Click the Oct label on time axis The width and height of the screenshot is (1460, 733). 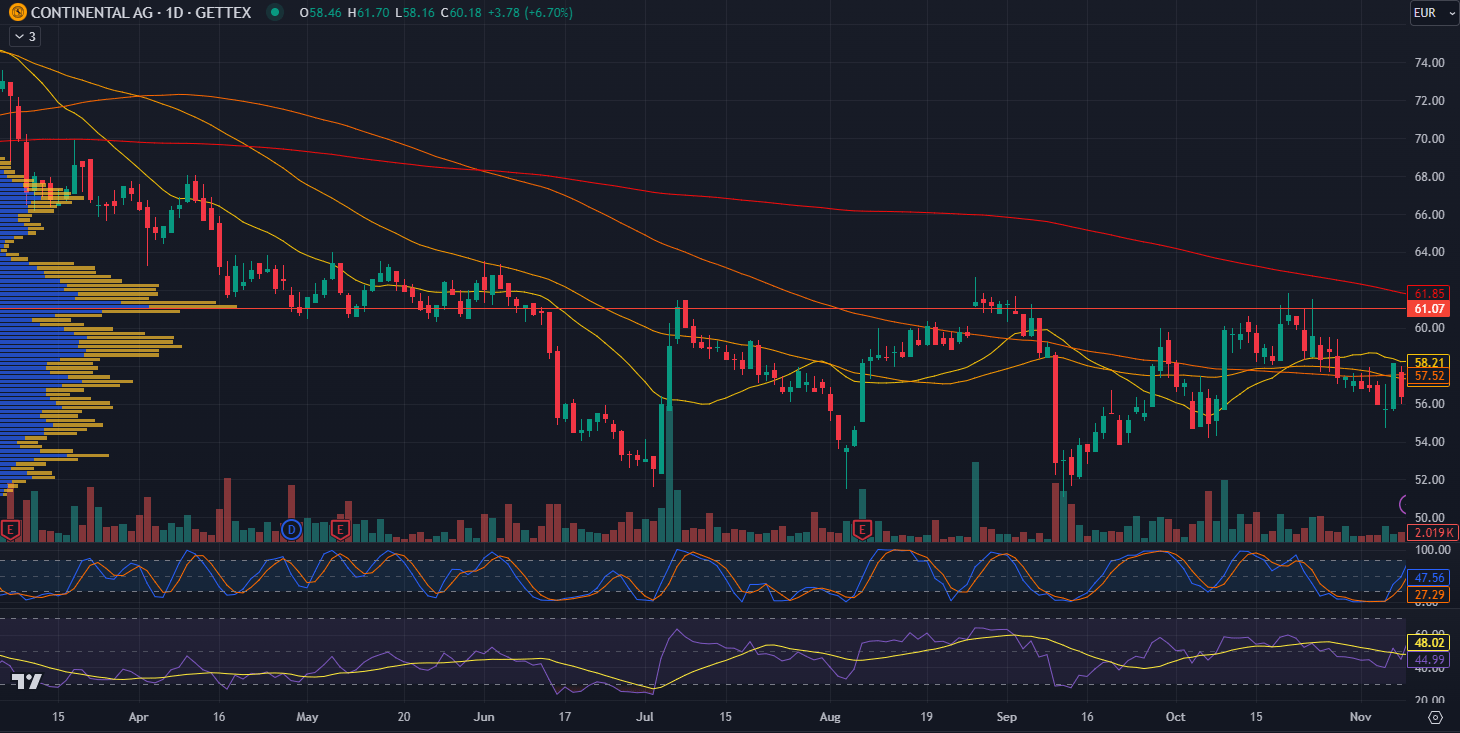[1176, 717]
